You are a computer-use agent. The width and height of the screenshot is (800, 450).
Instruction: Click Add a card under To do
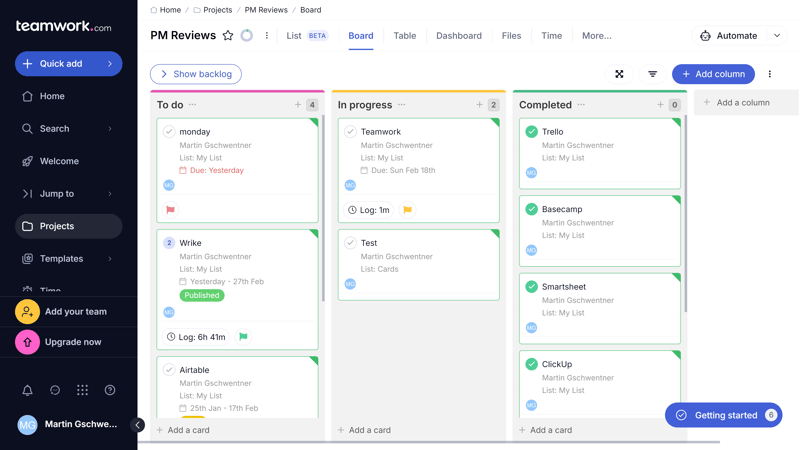pos(183,430)
